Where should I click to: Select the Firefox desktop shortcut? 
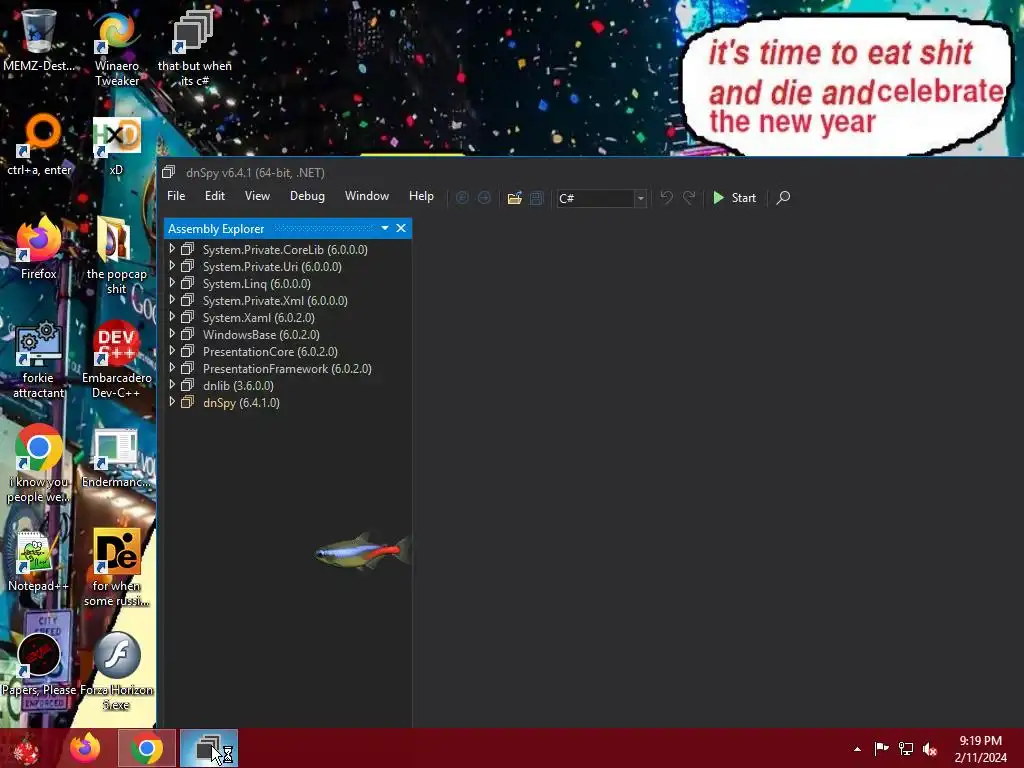39,248
